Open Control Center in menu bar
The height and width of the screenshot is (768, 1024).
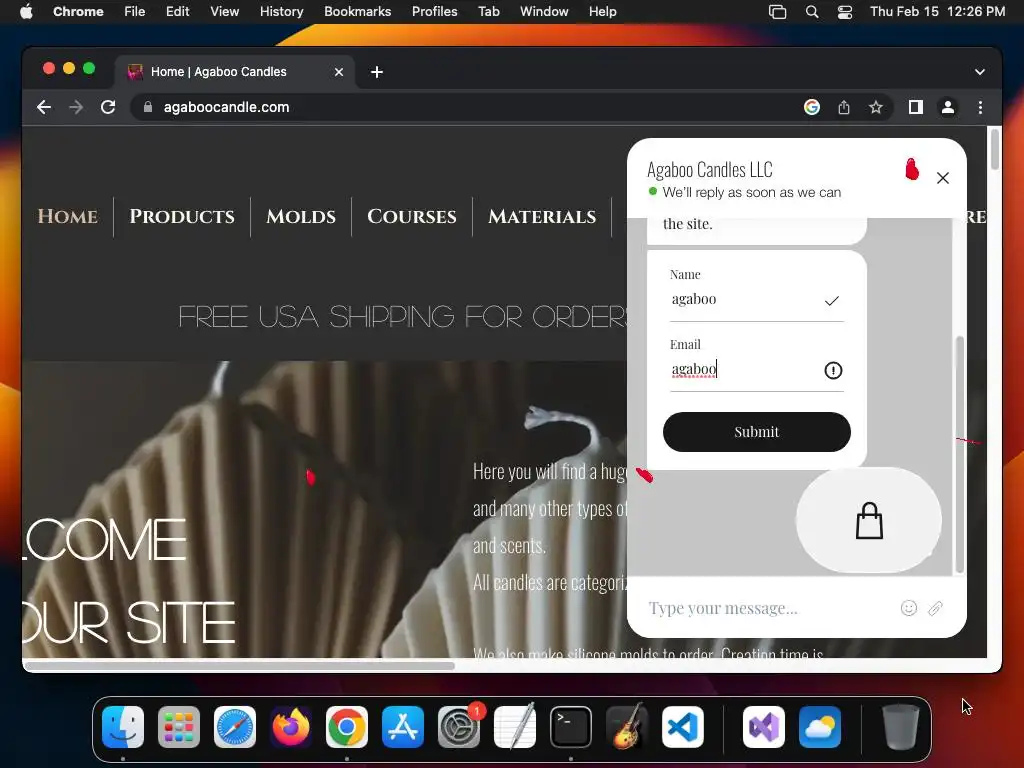[844, 12]
